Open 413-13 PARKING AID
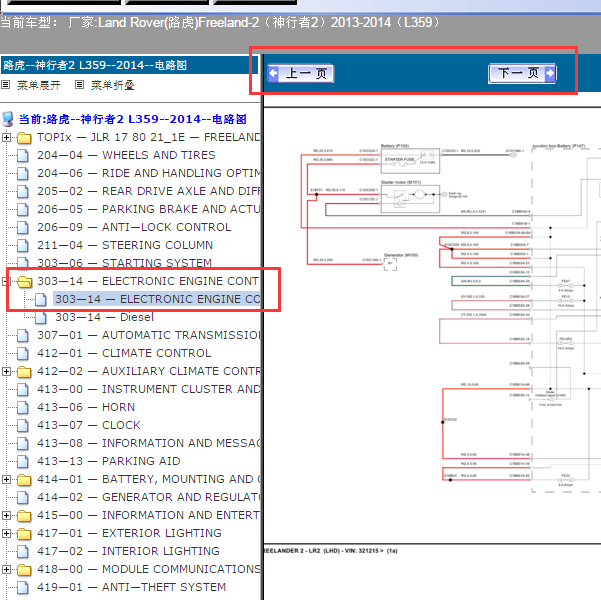 coord(108,462)
